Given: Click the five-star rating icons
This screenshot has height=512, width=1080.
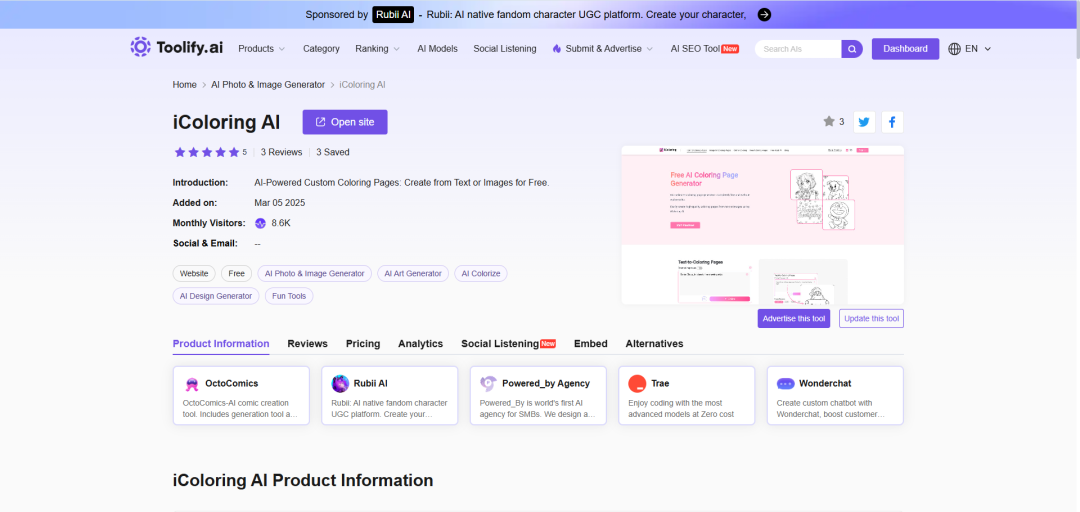Looking at the screenshot, I should coord(206,152).
